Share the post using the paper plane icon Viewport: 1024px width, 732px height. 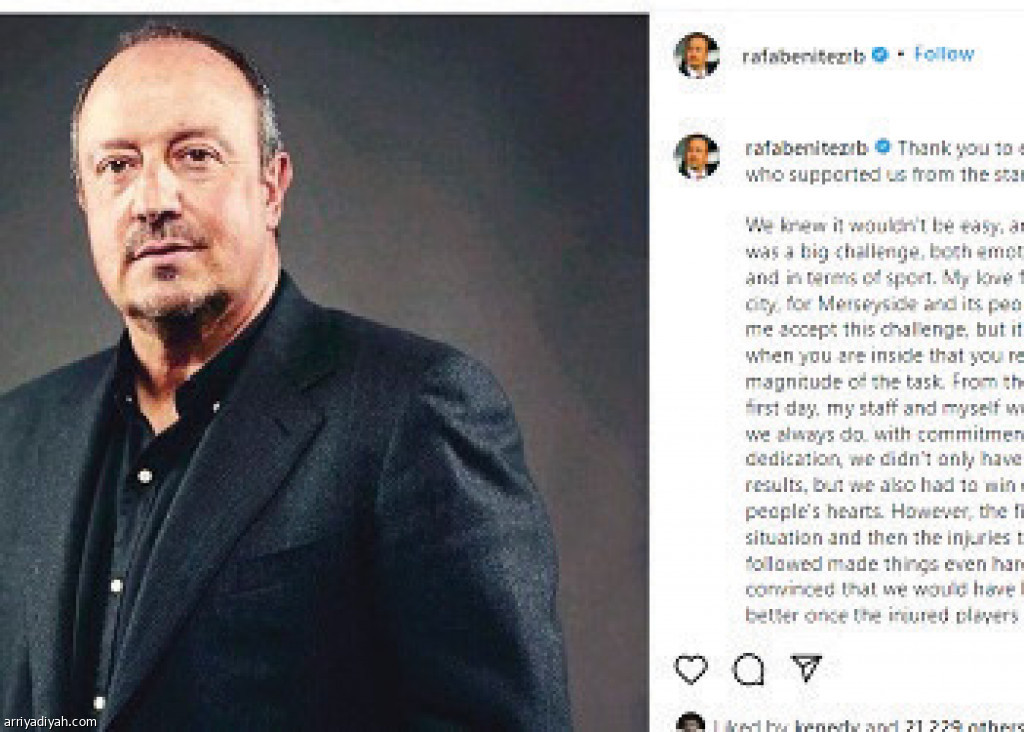point(806,668)
